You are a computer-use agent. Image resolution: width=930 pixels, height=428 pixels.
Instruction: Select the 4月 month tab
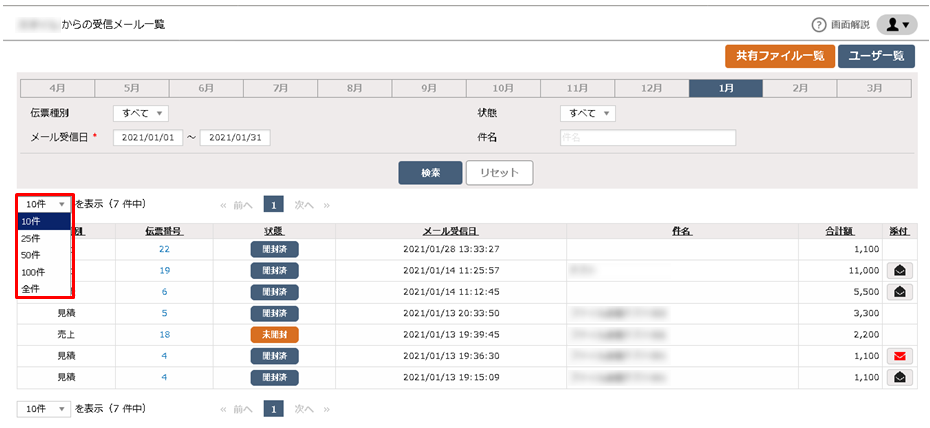pos(57,88)
